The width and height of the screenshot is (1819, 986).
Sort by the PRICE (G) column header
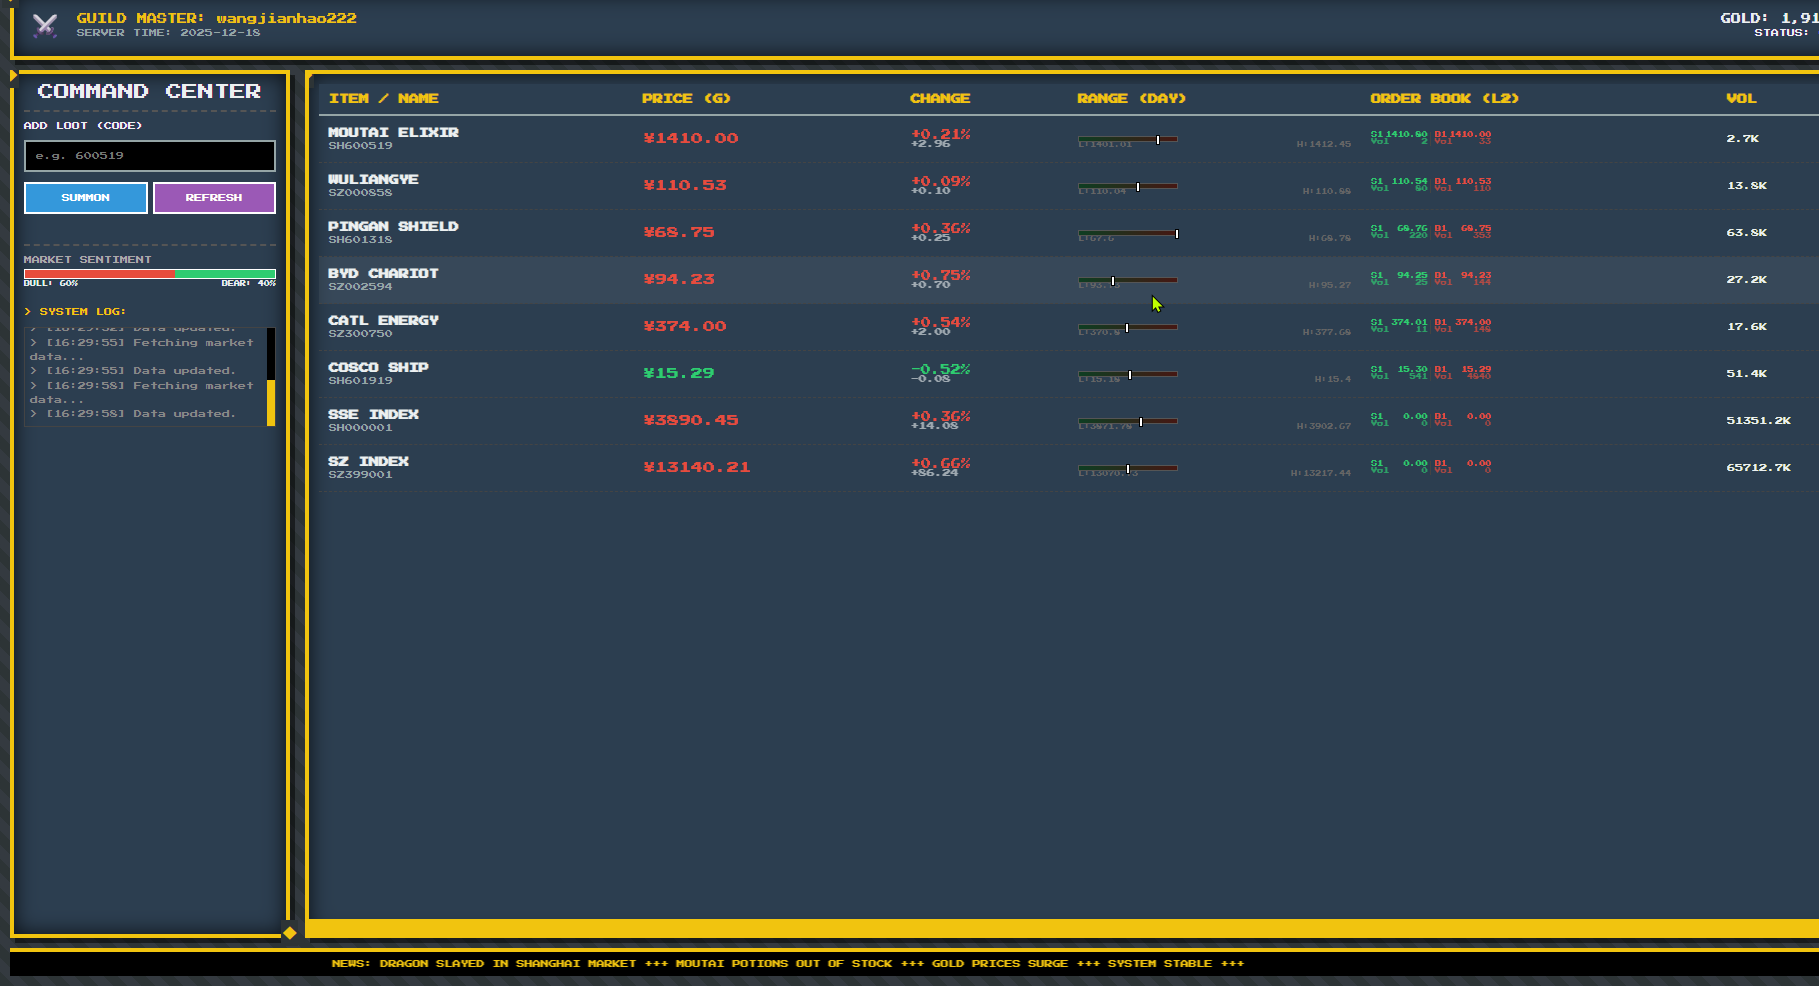tap(685, 98)
